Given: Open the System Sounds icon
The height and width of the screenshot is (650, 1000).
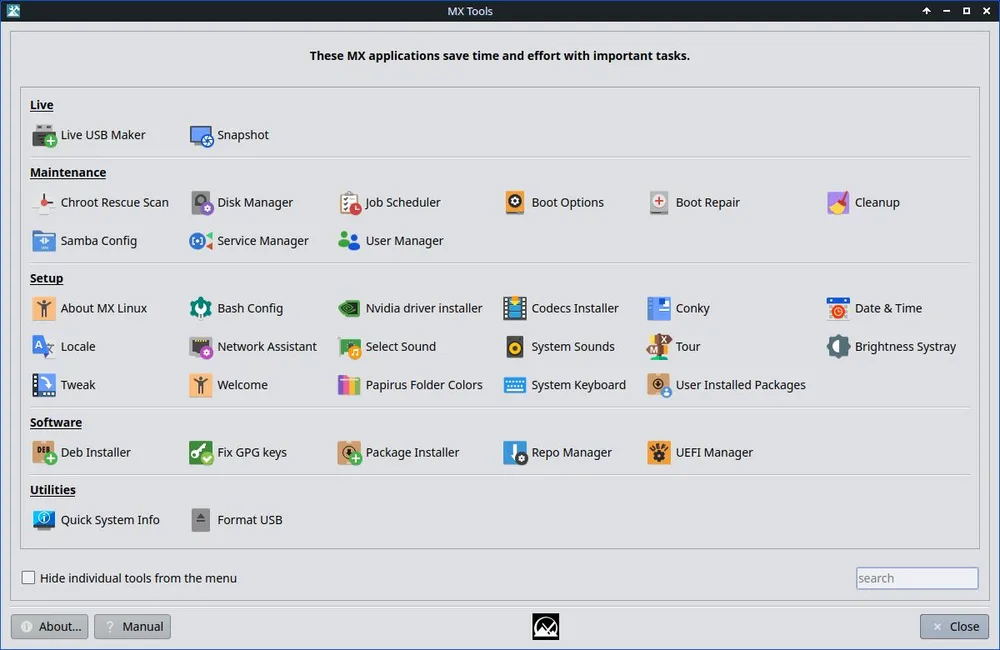Looking at the screenshot, I should pos(515,347).
